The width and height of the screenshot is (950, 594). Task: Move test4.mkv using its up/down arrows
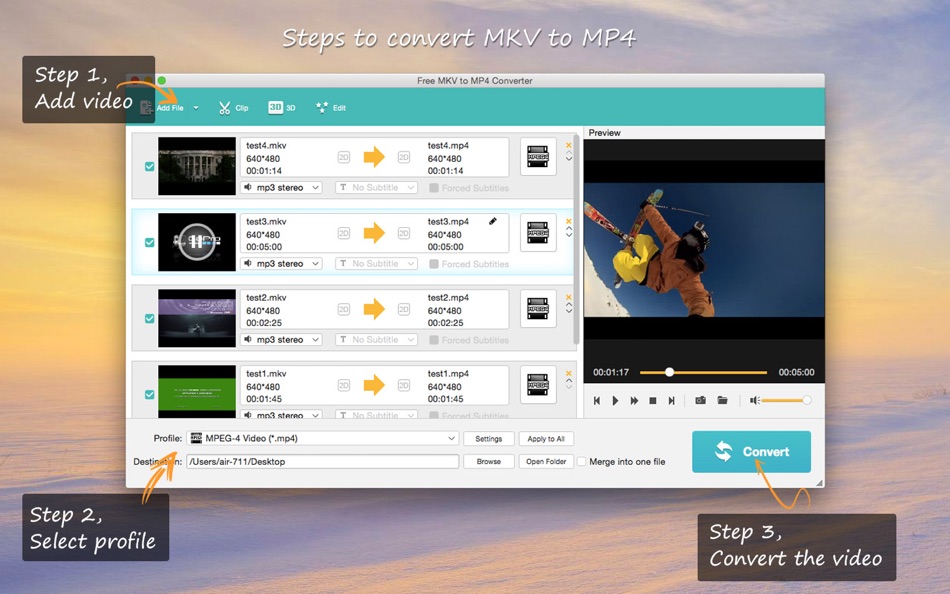(x=569, y=156)
